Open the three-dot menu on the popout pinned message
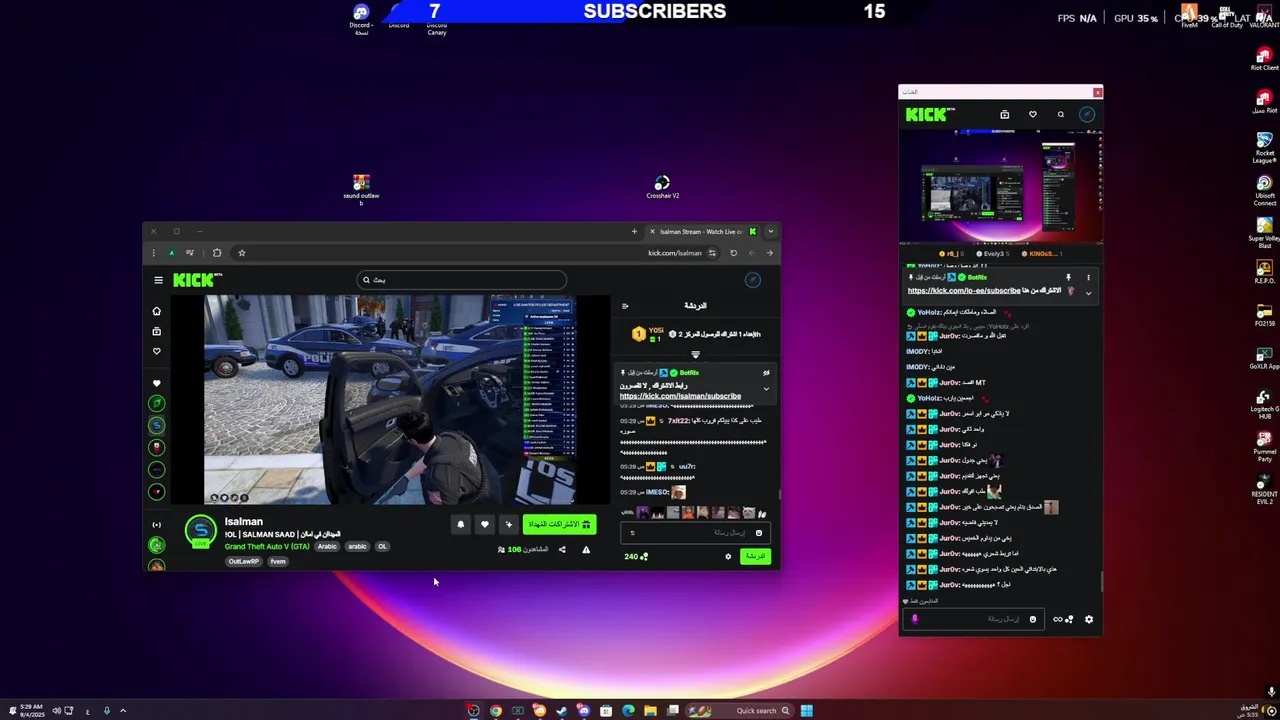 pyautogui.click(x=1088, y=277)
